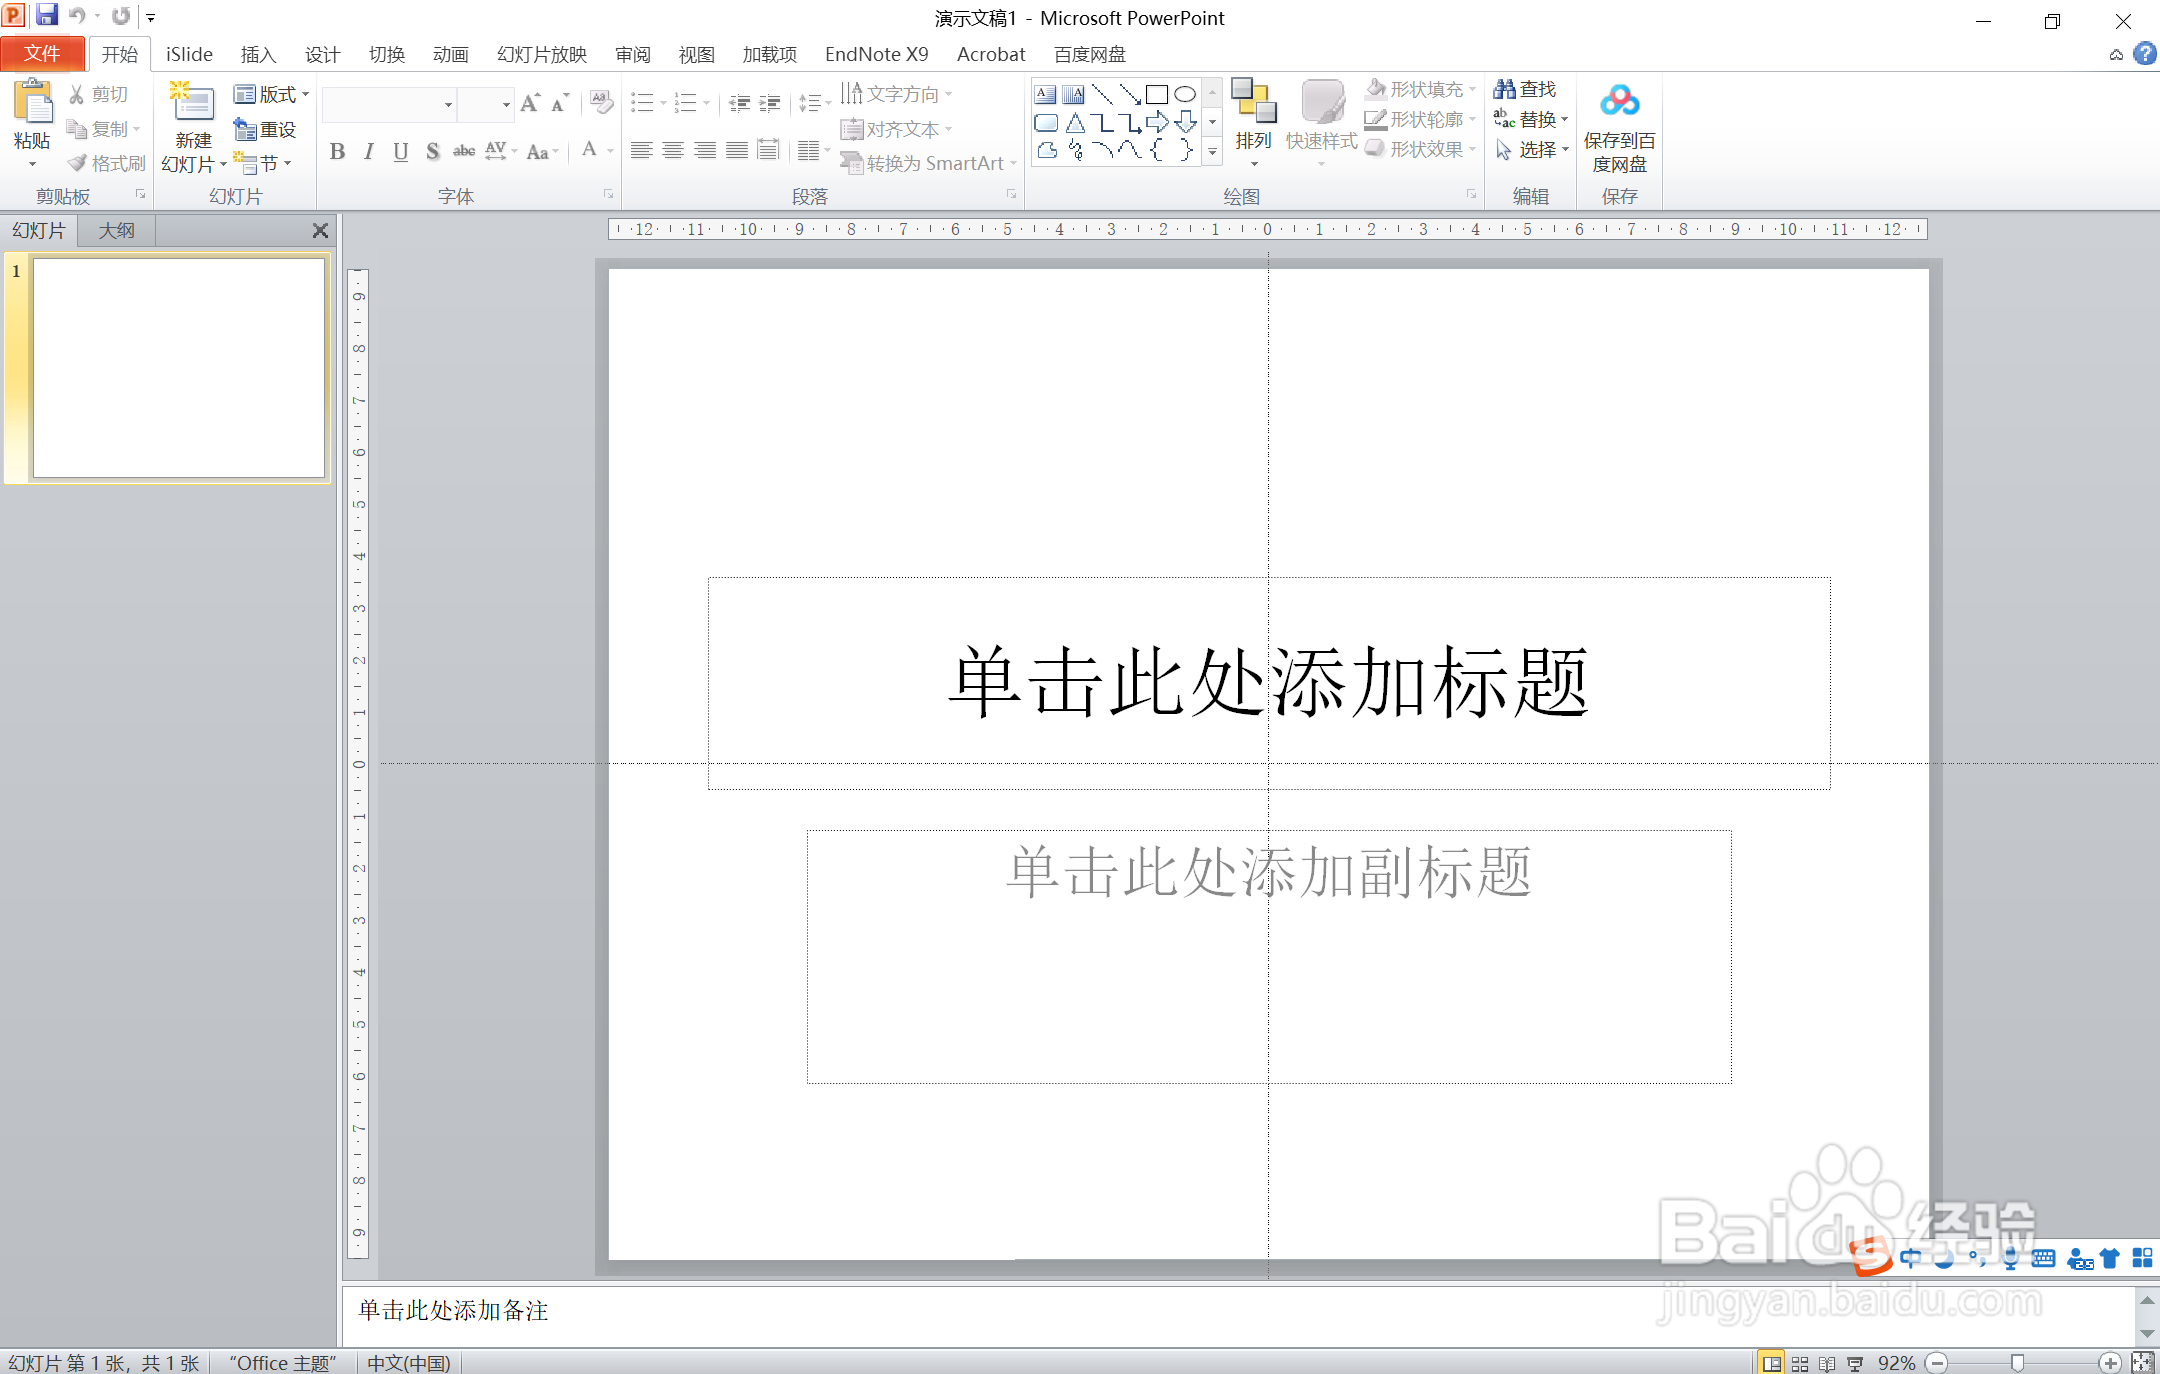The width and height of the screenshot is (2160, 1374).
Task: Expand the New Slide (新建幻灯片) dropdown
Action: [222, 163]
